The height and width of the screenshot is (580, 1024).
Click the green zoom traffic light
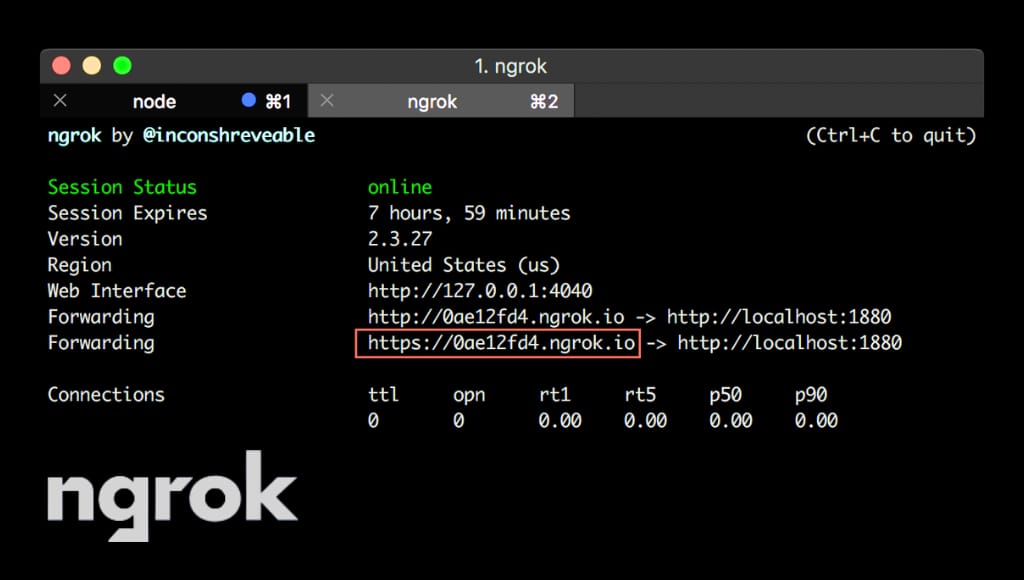coord(121,65)
